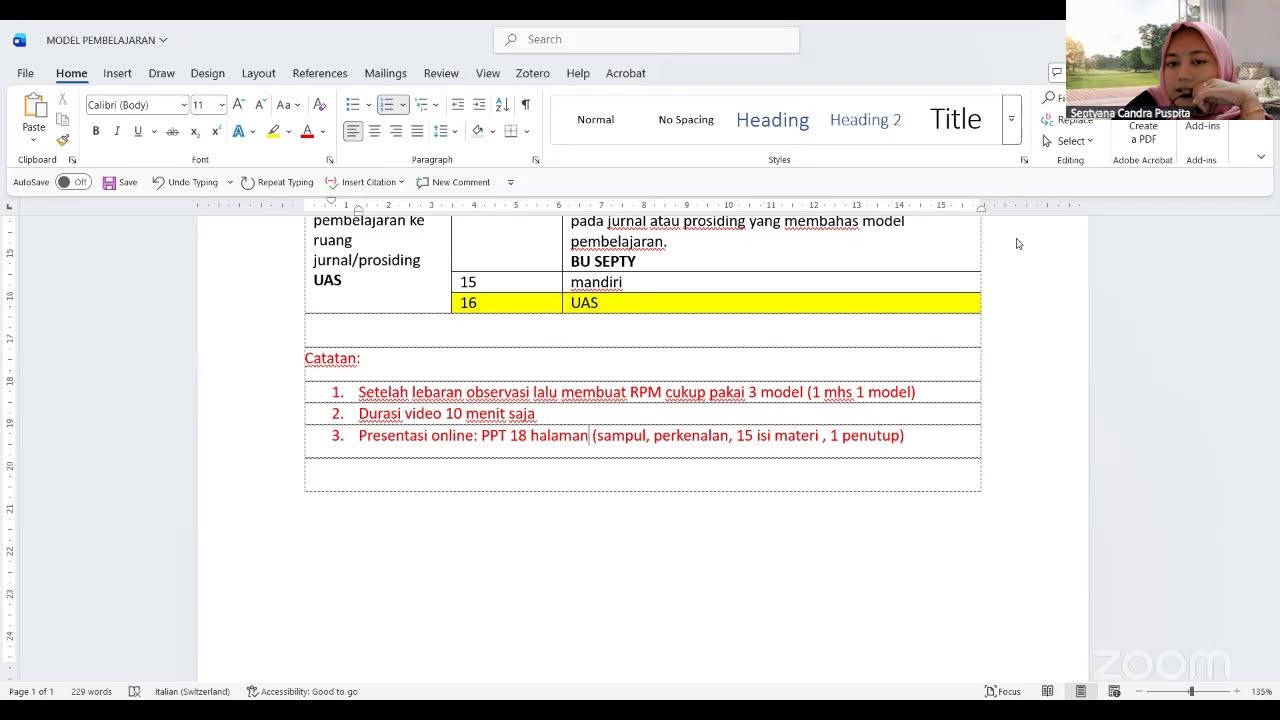
Task: Decrease font size with the smaller A icon
Action: point(260,105)
